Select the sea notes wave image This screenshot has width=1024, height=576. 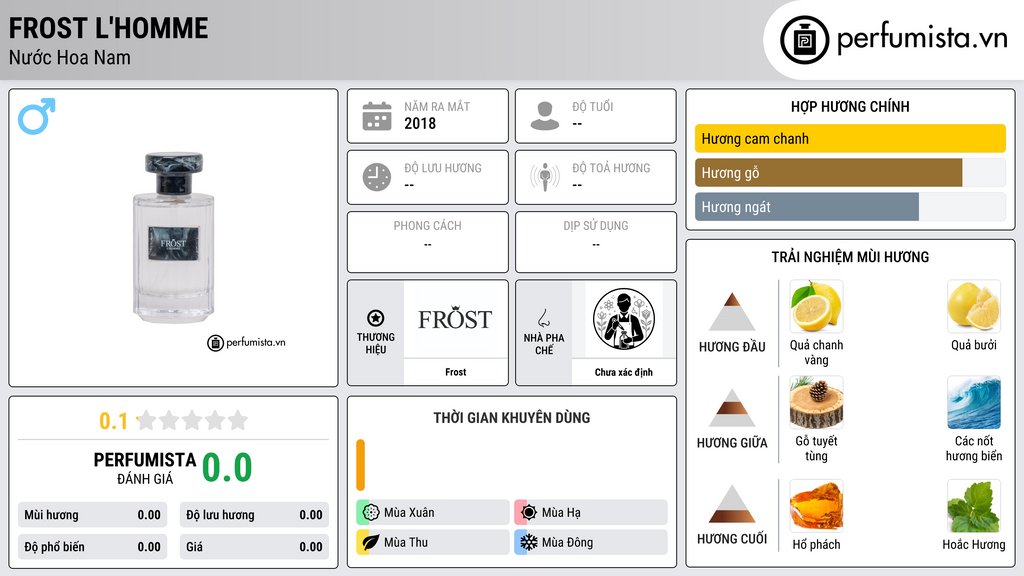point(974,402)
